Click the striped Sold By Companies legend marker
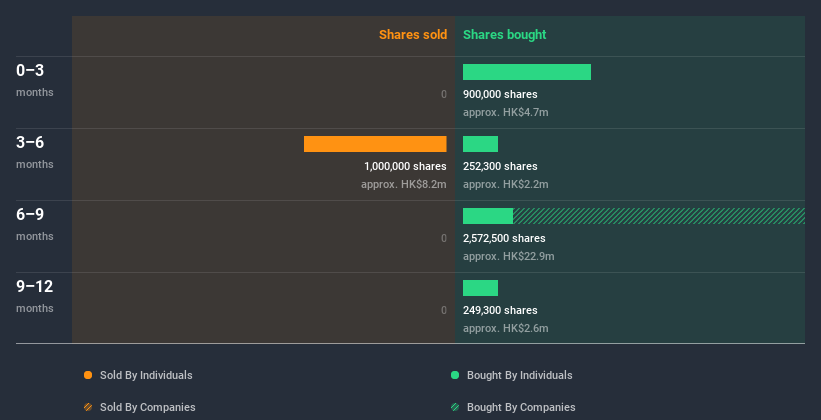 click(x=88, y=407)
